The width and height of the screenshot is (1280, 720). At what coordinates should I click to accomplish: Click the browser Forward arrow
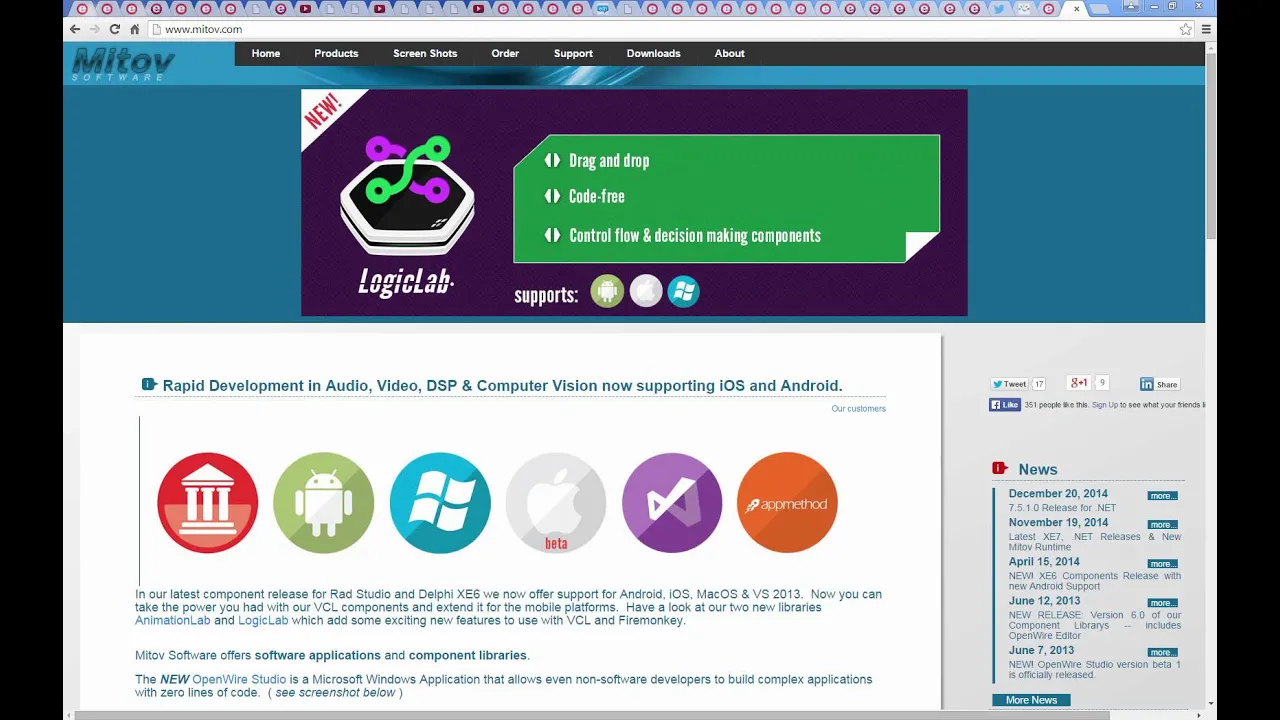coord(95,29)
